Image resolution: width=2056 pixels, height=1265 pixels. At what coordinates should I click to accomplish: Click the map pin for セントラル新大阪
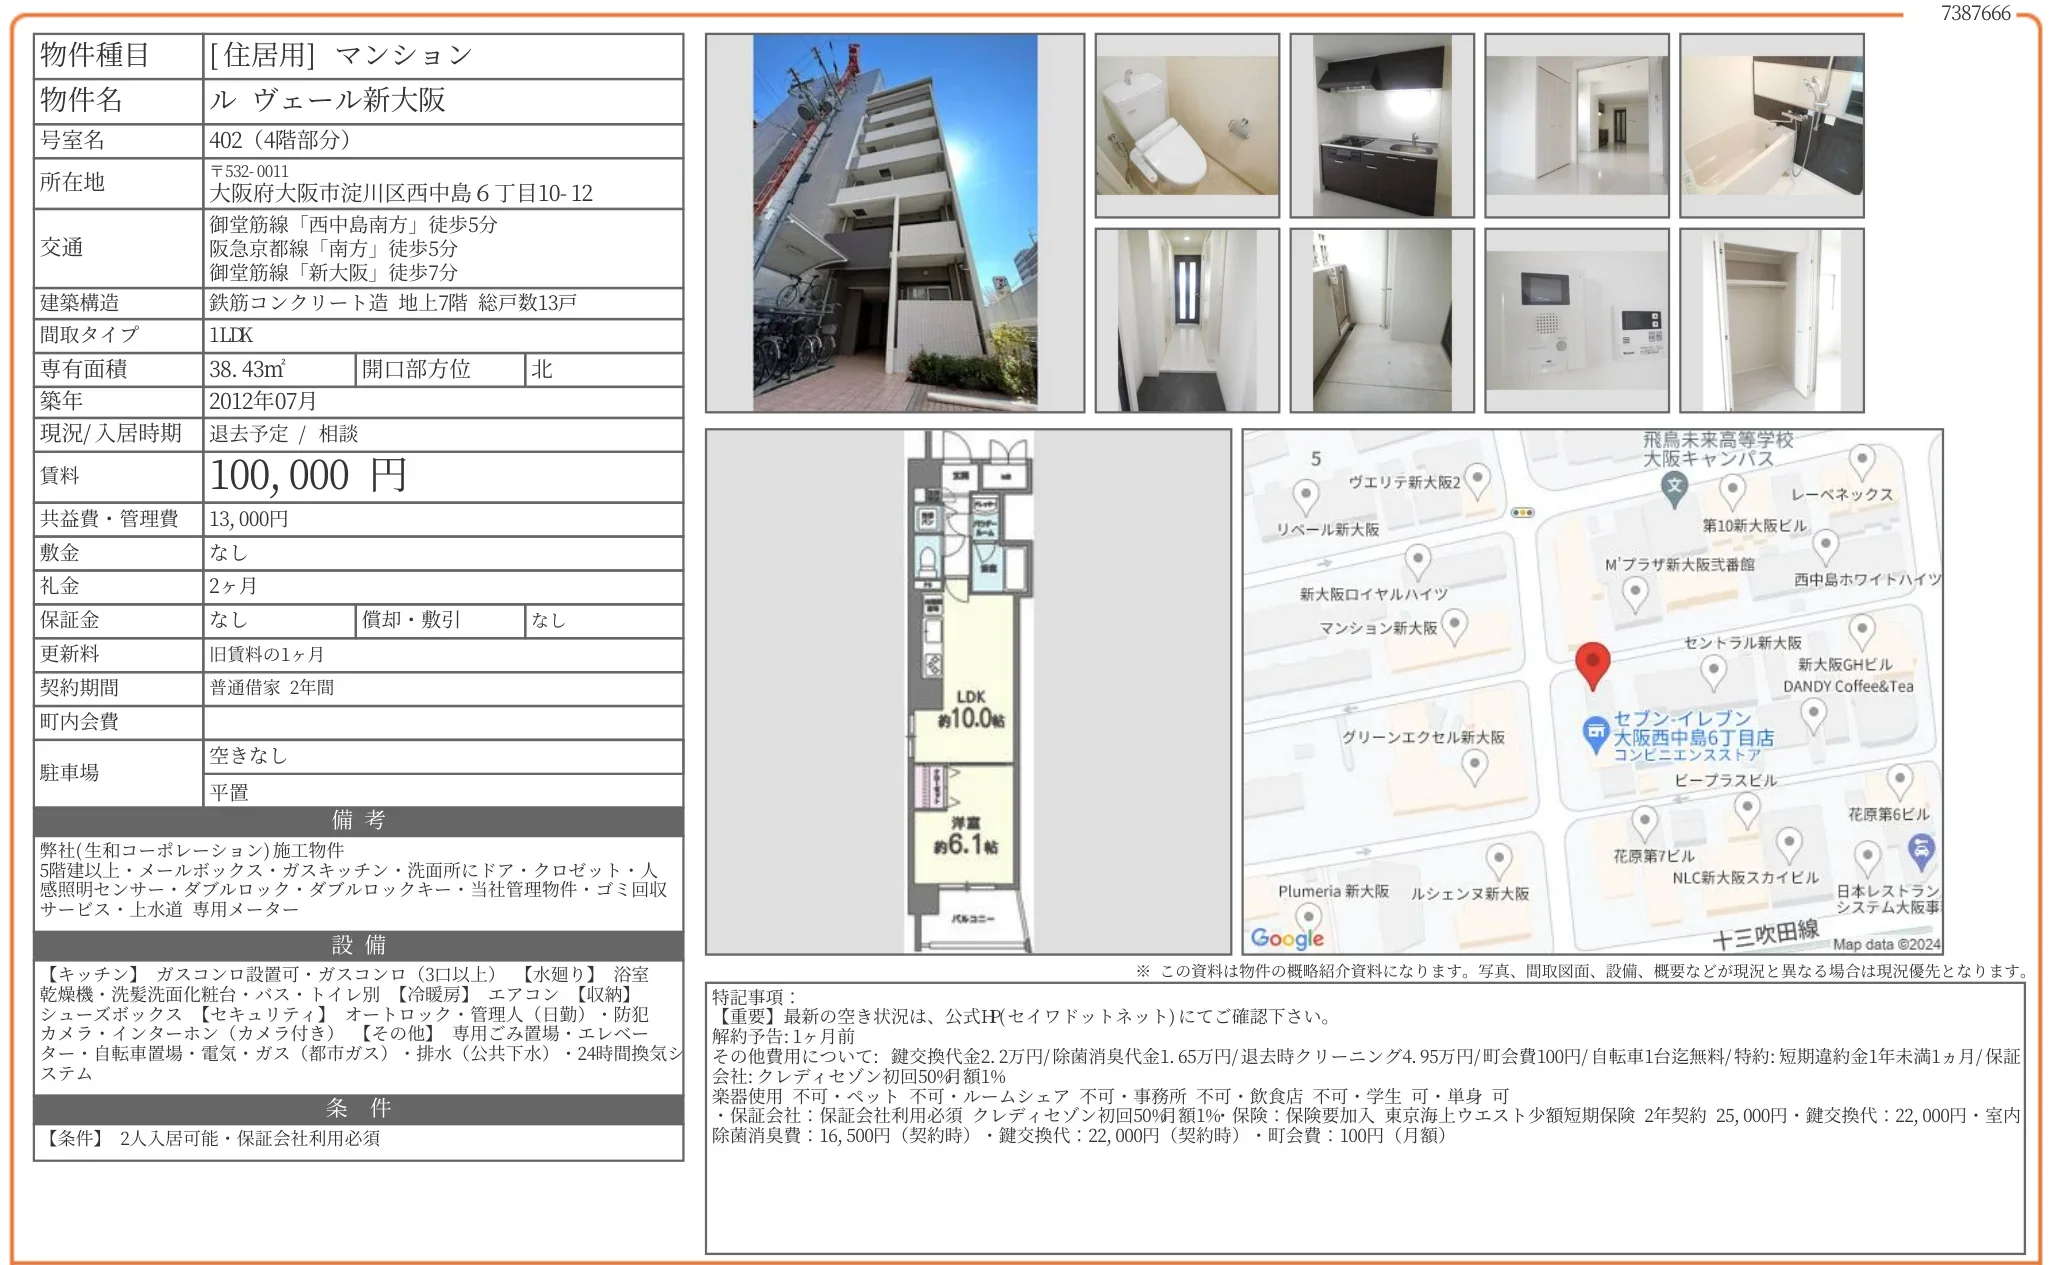[x=1713, y=671]
